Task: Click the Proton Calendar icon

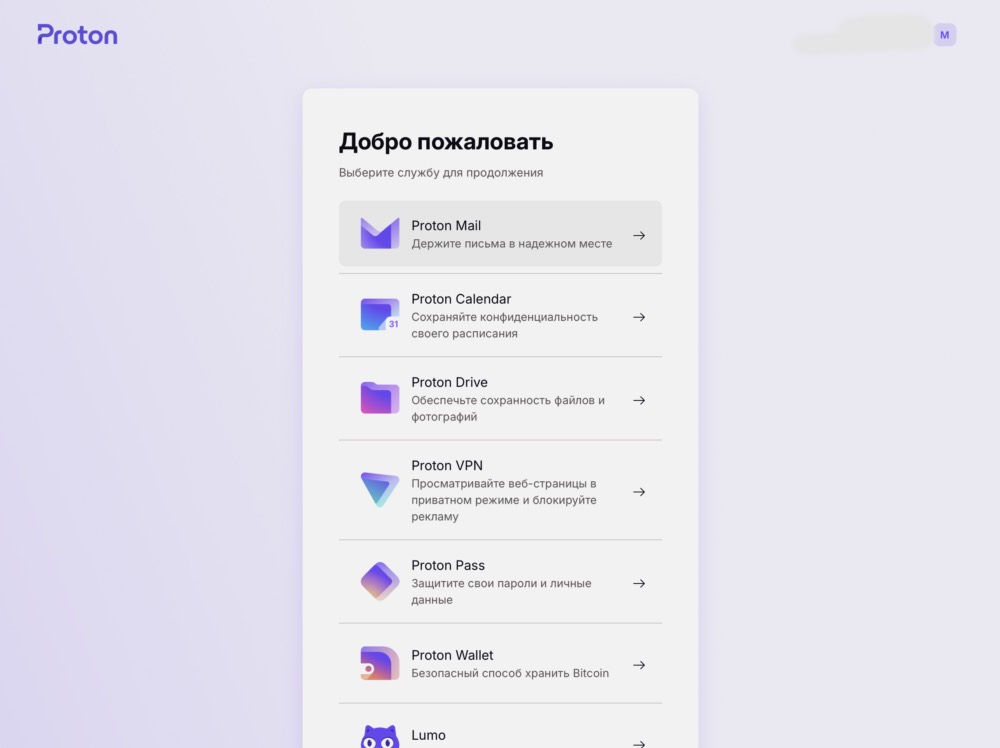Action: (x=380, y=314)
